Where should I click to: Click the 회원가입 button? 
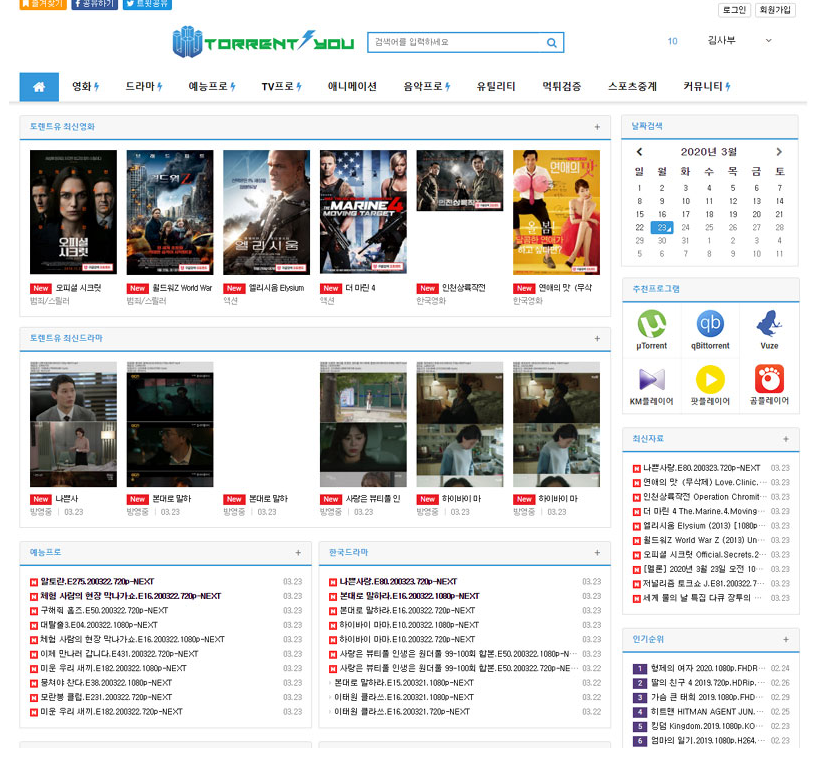(775, 10)
